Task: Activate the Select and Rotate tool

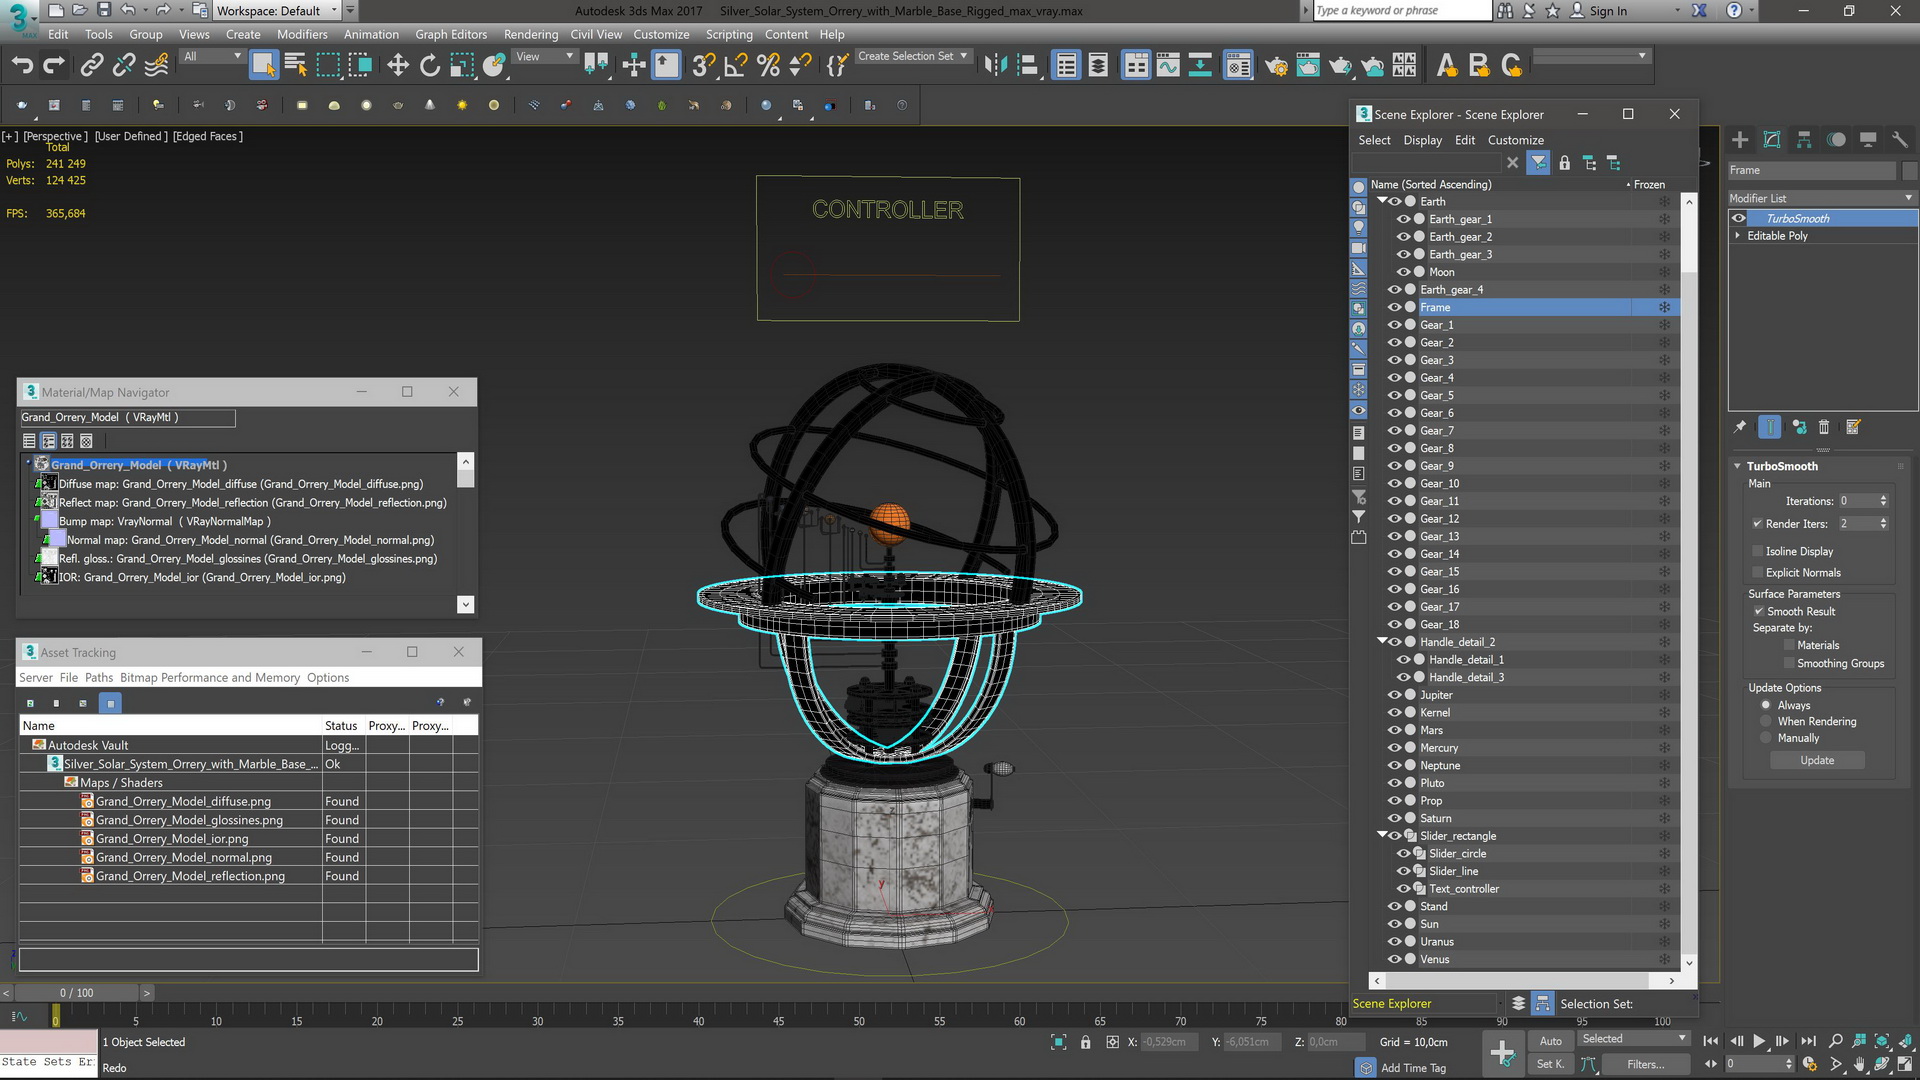Action: [430, 66]
